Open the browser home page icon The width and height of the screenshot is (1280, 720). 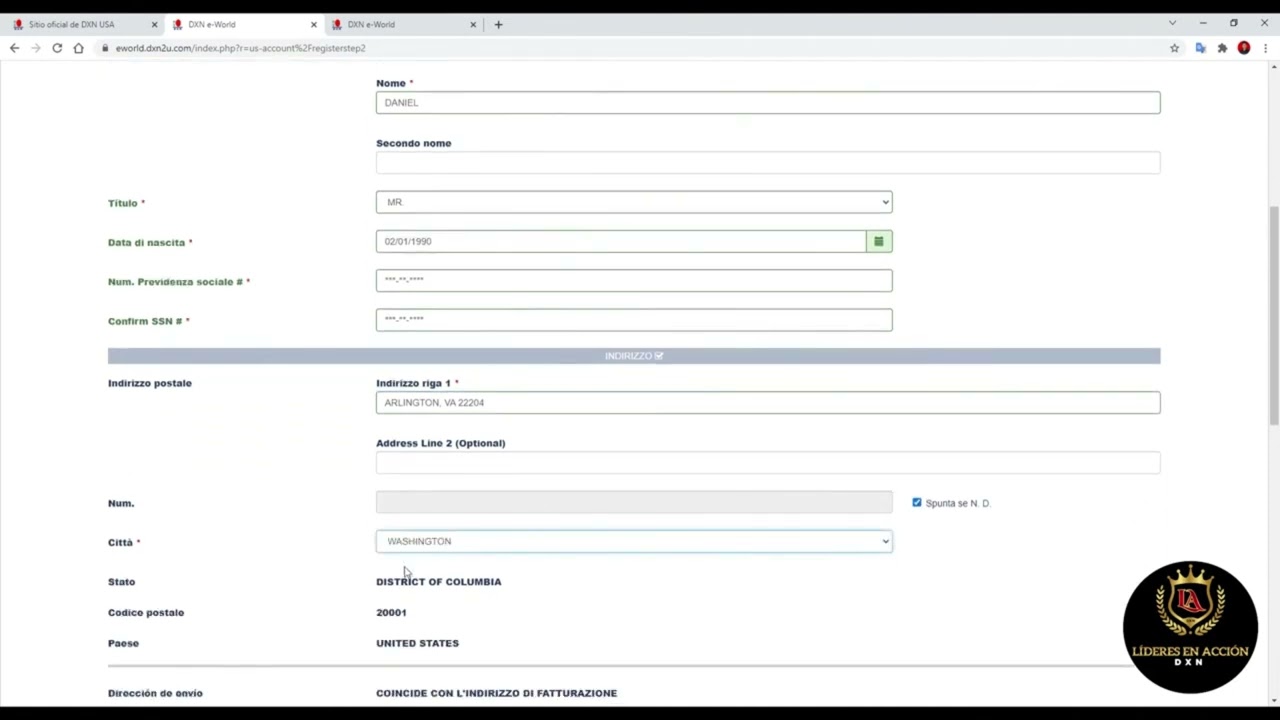pos(78,48)
